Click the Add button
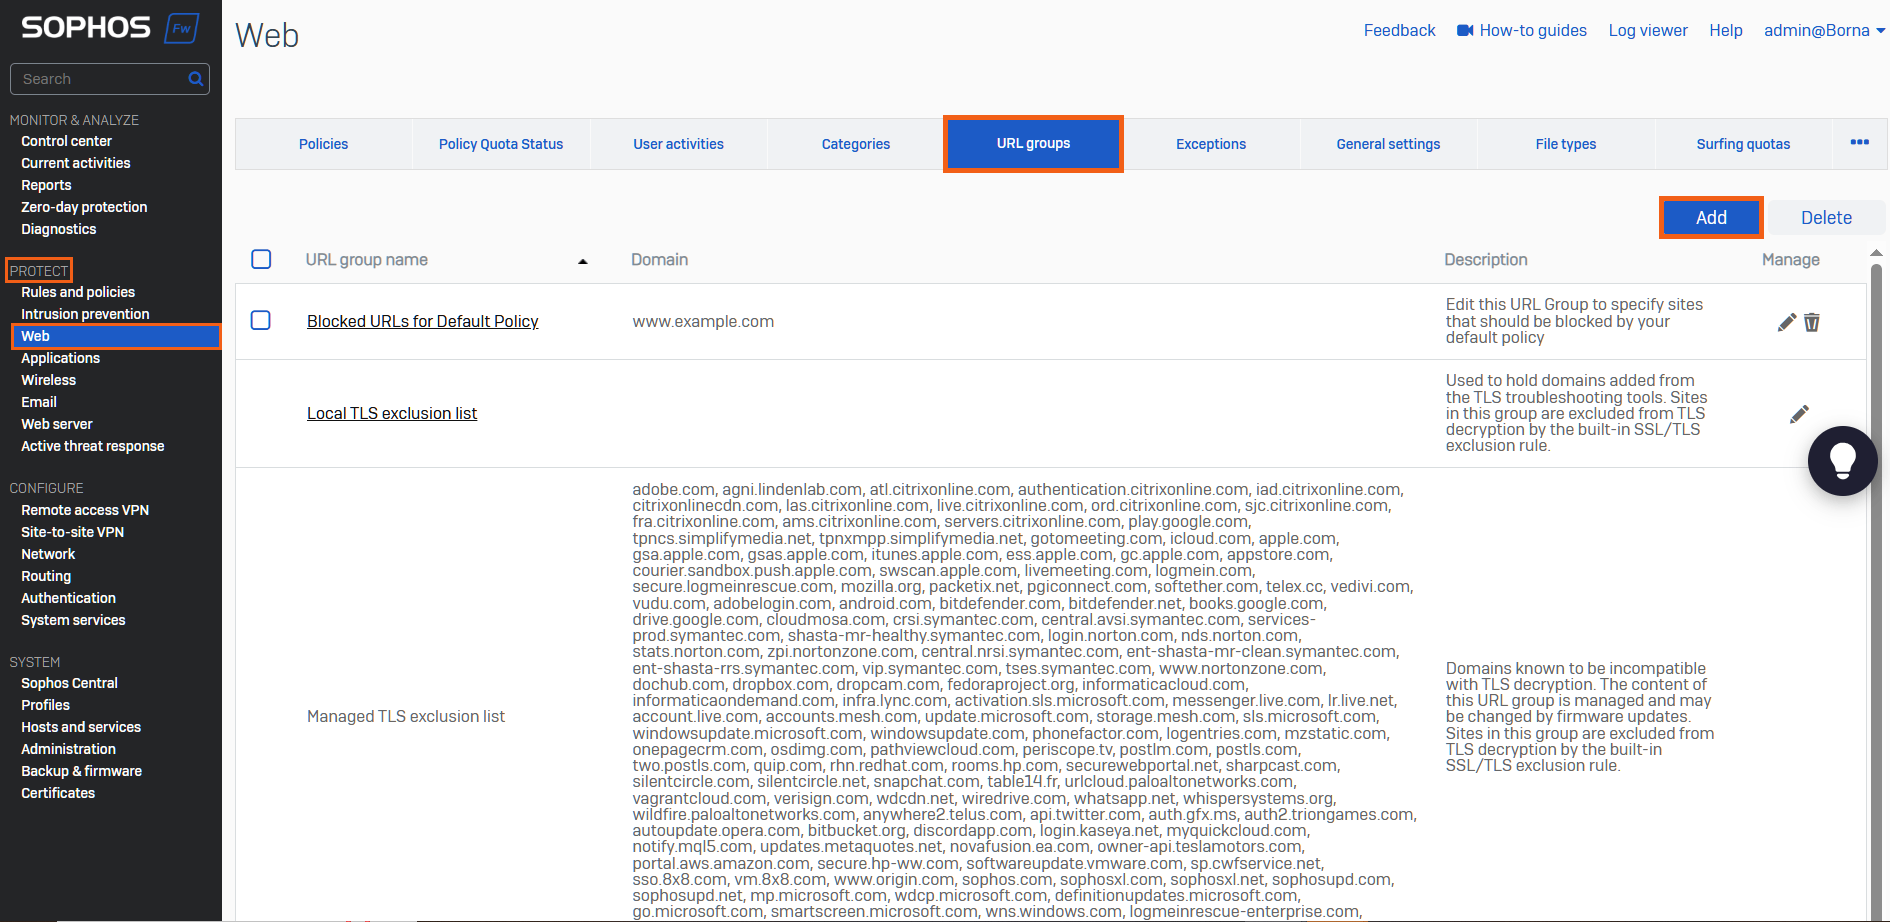Image resolution: width=1890 pixels, height=922 pixels. [x=1711, y=217]
